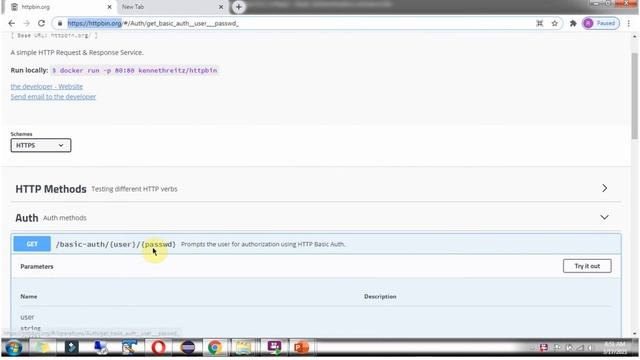Open the developer Website link

pos(47,87)
